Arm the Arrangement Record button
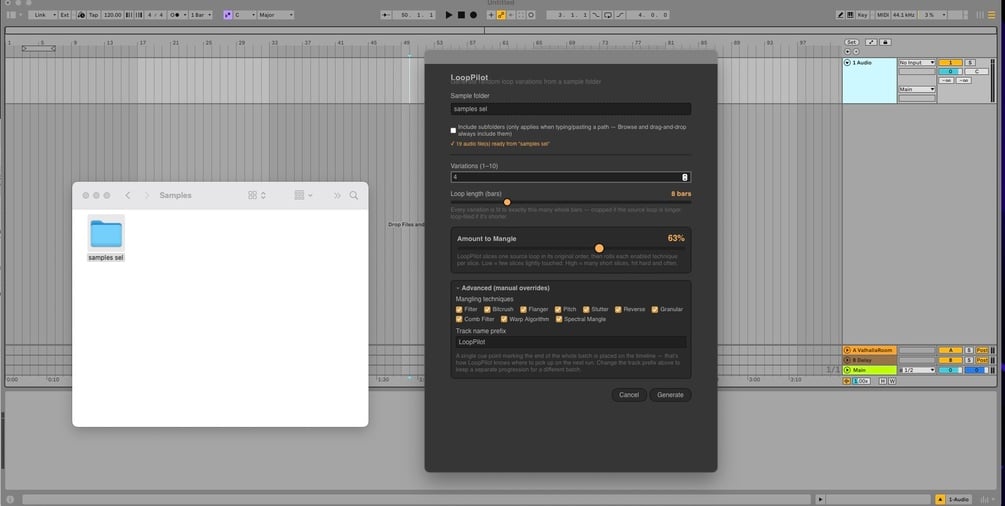The width and height of the screenshot is (1005, 506). click(x=473, y=15)
